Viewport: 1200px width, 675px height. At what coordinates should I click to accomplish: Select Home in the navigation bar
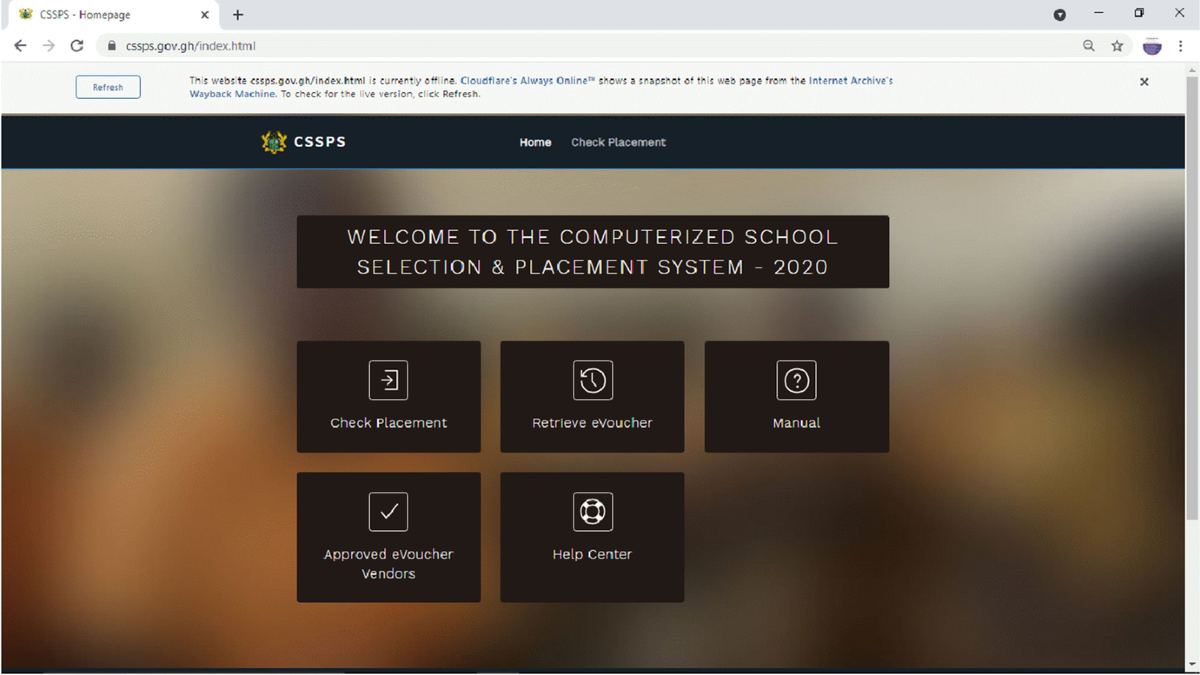click(x=535, y=143)
